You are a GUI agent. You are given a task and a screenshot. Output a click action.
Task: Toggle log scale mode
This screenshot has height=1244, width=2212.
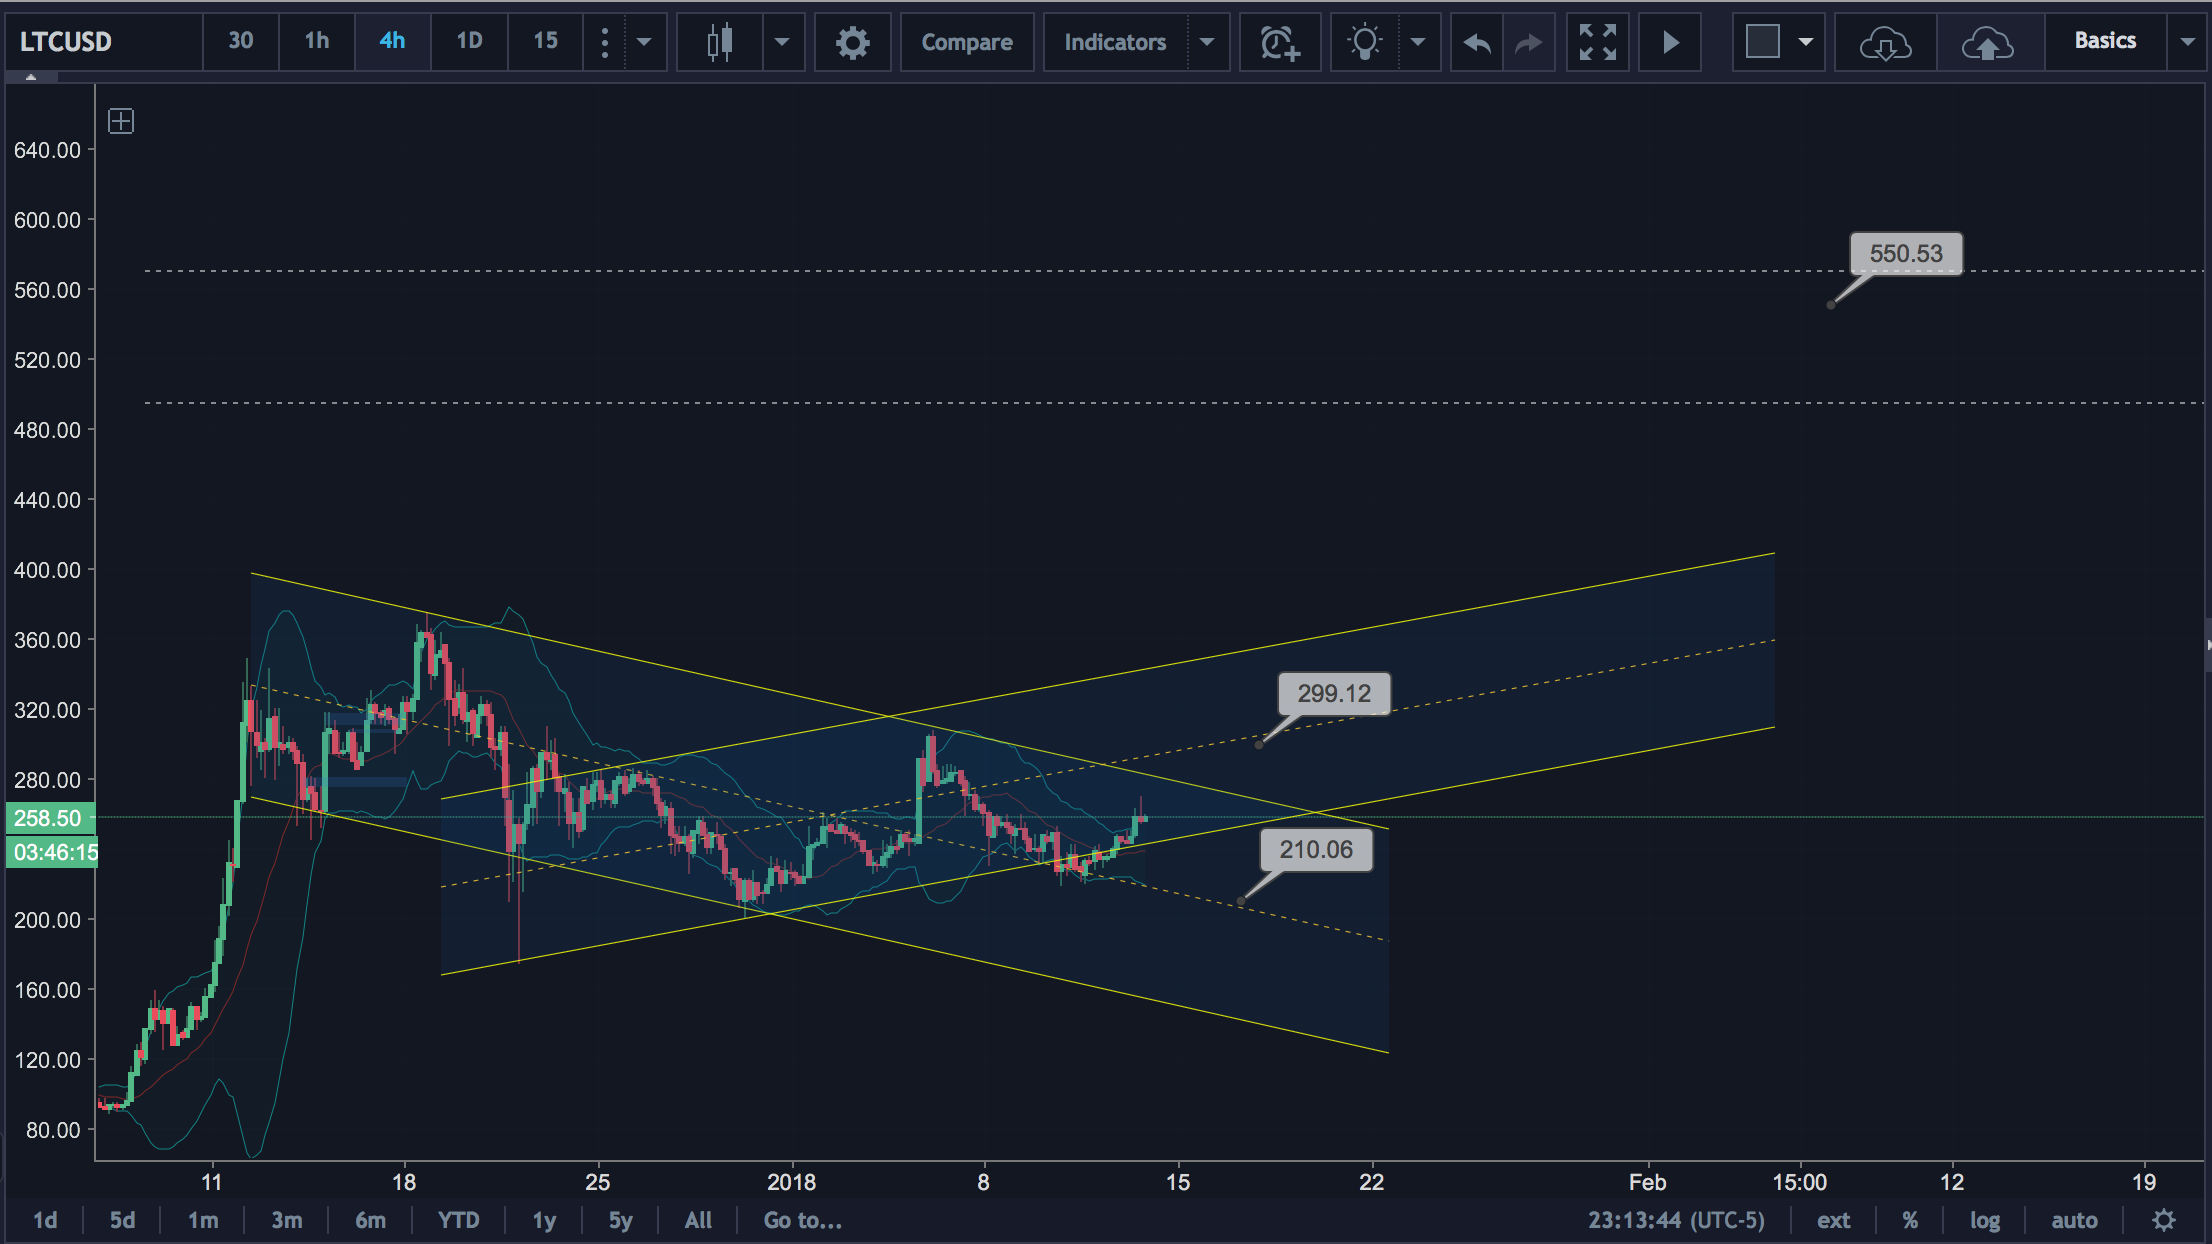click(x=1985, y=1220)
